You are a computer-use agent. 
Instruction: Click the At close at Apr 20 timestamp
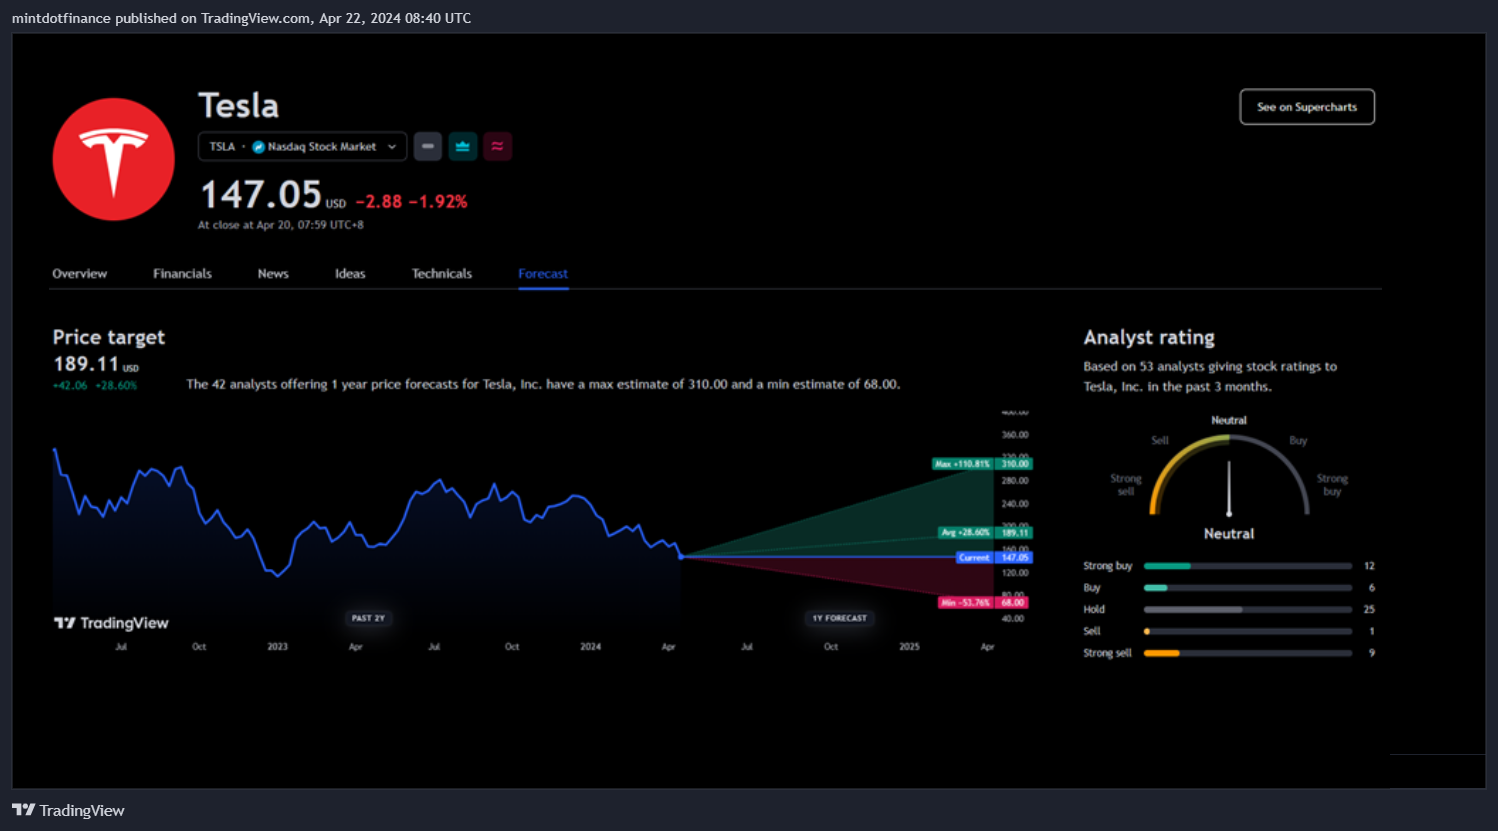click(281, 225)
